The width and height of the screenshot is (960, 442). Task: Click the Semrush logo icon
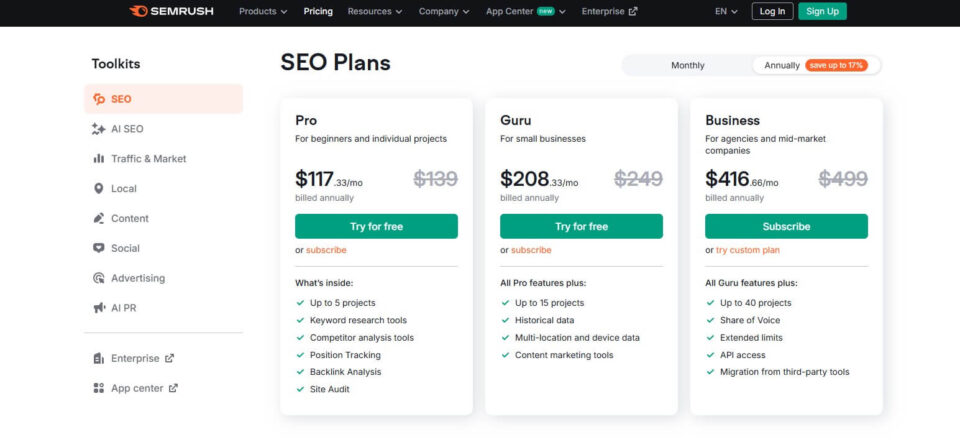click(138, 11)
